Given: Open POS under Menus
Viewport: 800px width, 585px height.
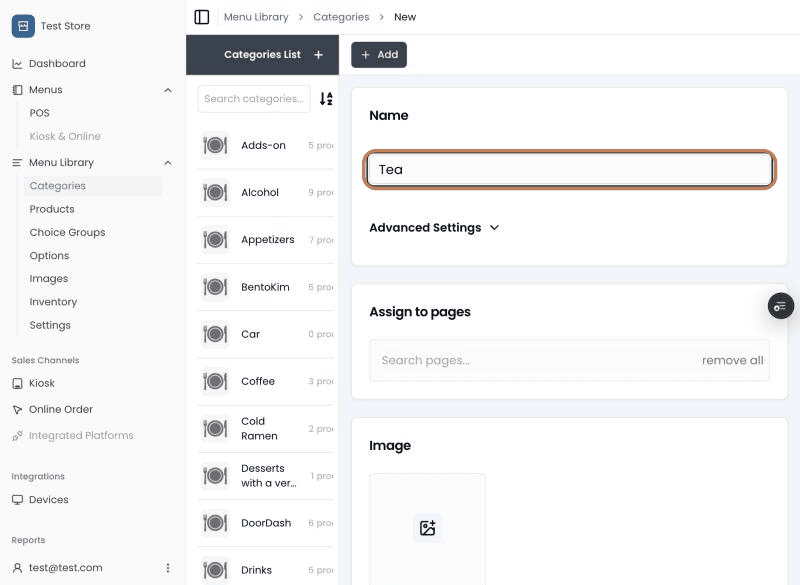Looking at the screenshot, I should (39, 113).
